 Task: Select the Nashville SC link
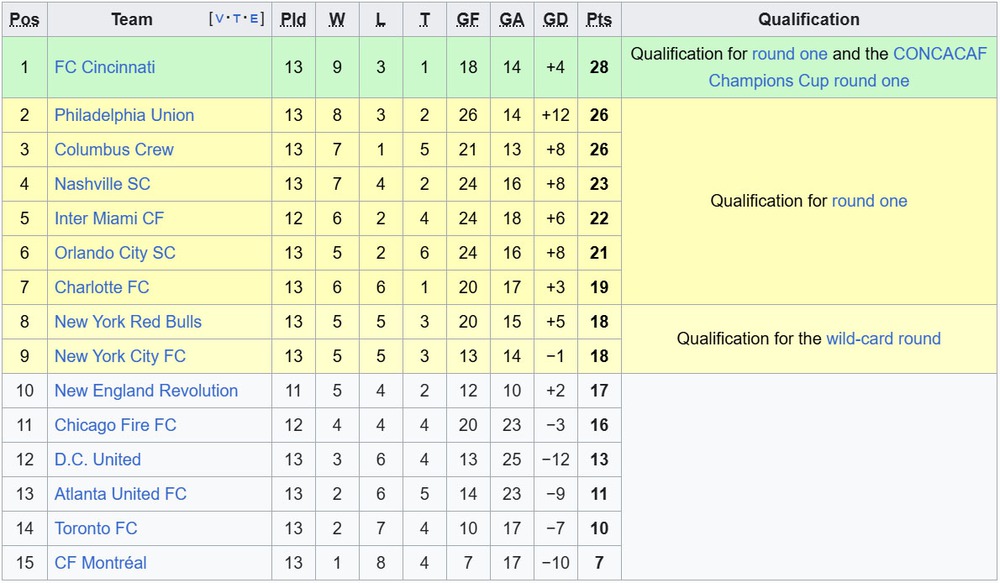pyautogui.click(x=103, y=184)
